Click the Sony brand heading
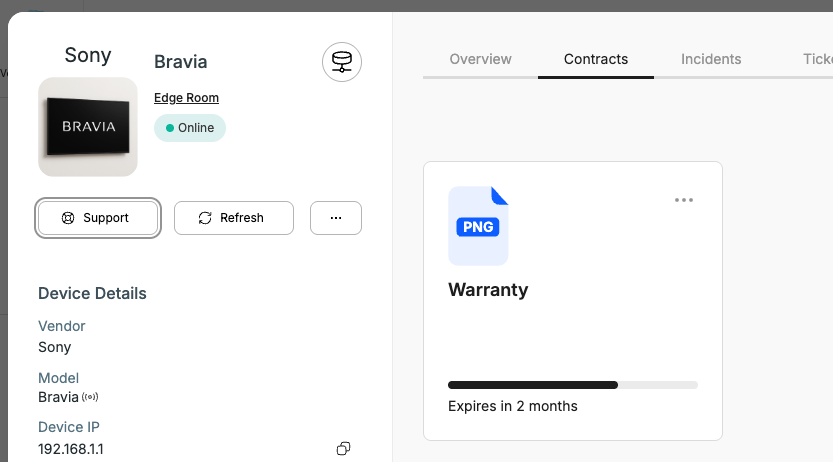This screenshot has width=833, height=462. tap(88, 55)
